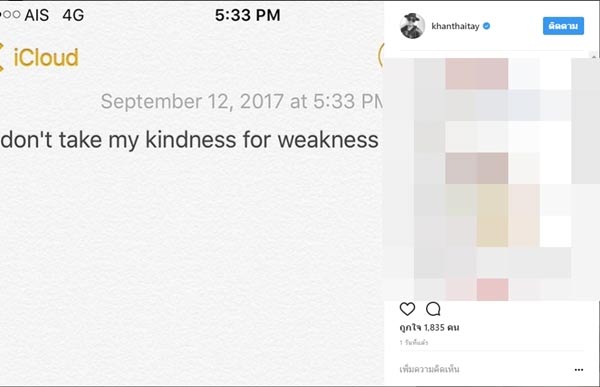Tap the AIS 4G carrier indicator
Viewport: 600px width, 387px height.
pyautogui.click(x=54, y=15)
